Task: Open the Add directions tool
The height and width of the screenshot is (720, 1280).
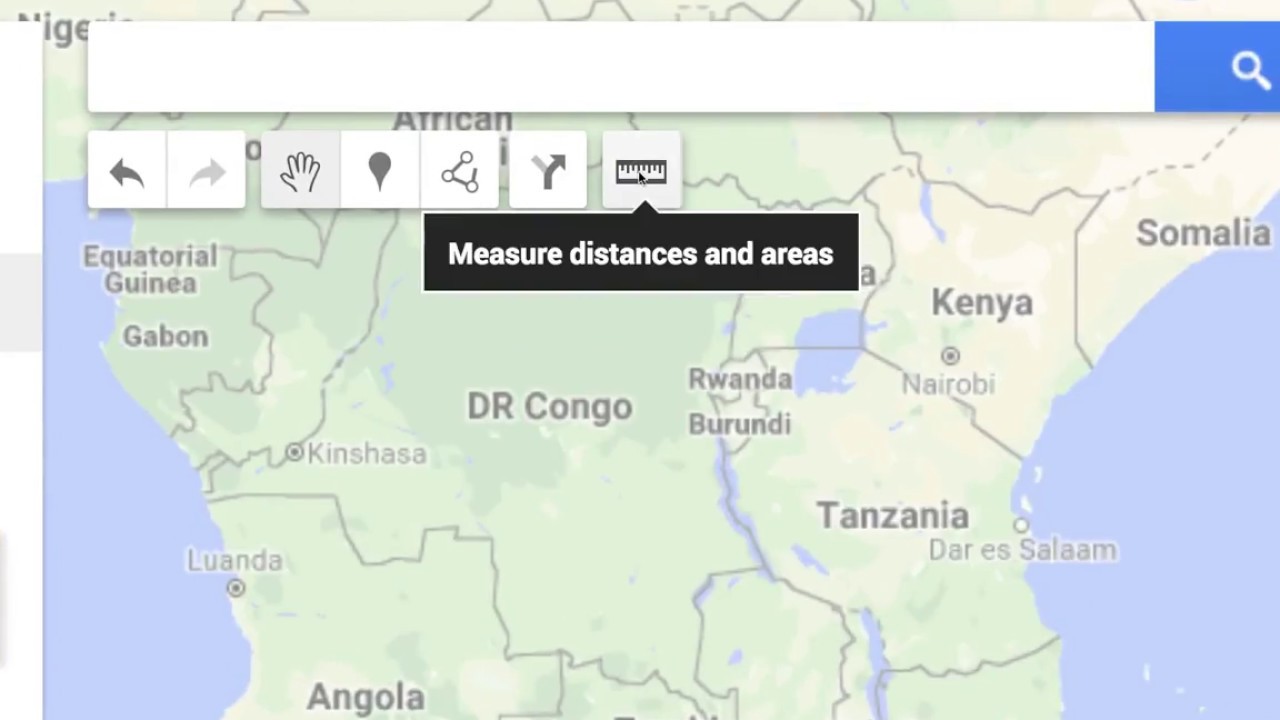Action: pos(548,172)
